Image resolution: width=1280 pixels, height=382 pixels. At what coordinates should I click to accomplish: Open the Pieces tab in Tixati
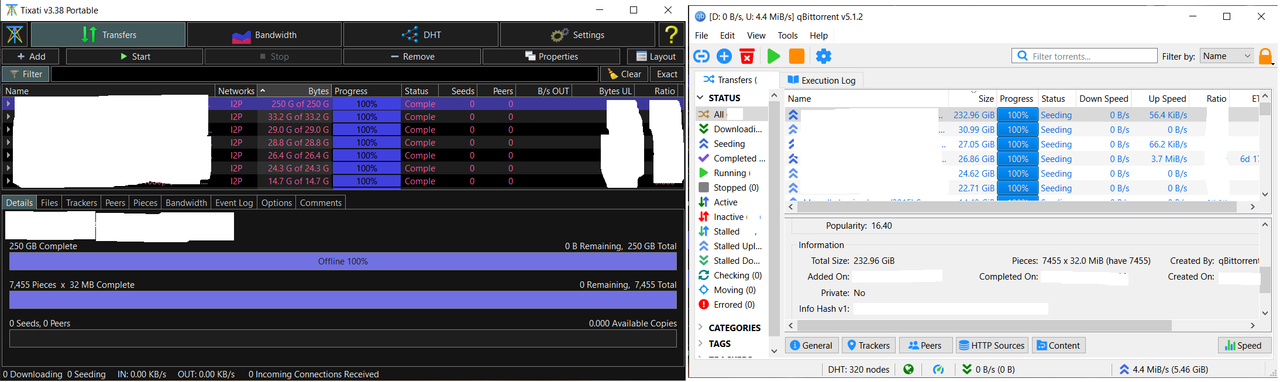[x=145, y=203]
